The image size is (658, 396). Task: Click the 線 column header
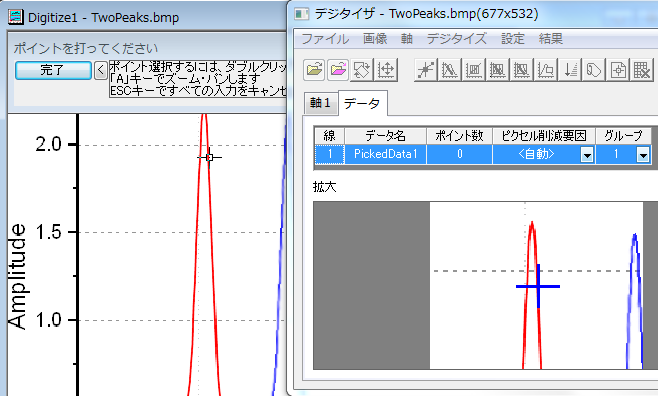point(330,136)
